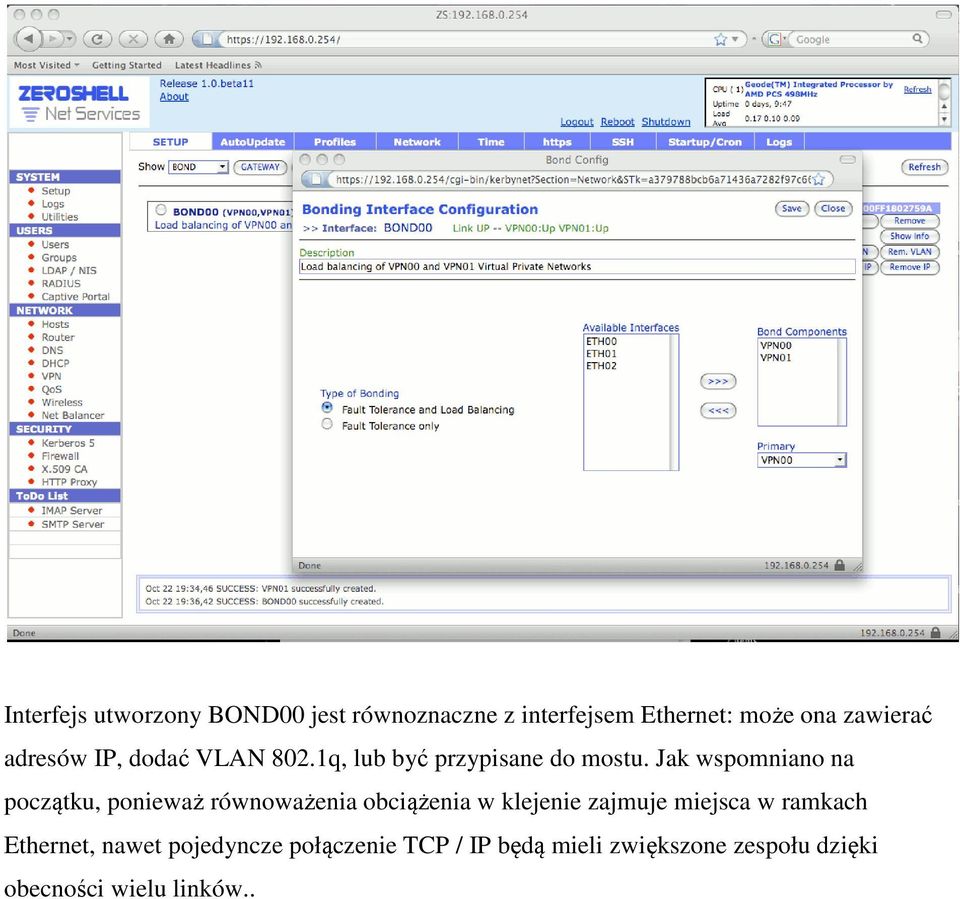Open the Network tab
The width and height of the screenshot is (960, 899).
(x=417, y=141)
